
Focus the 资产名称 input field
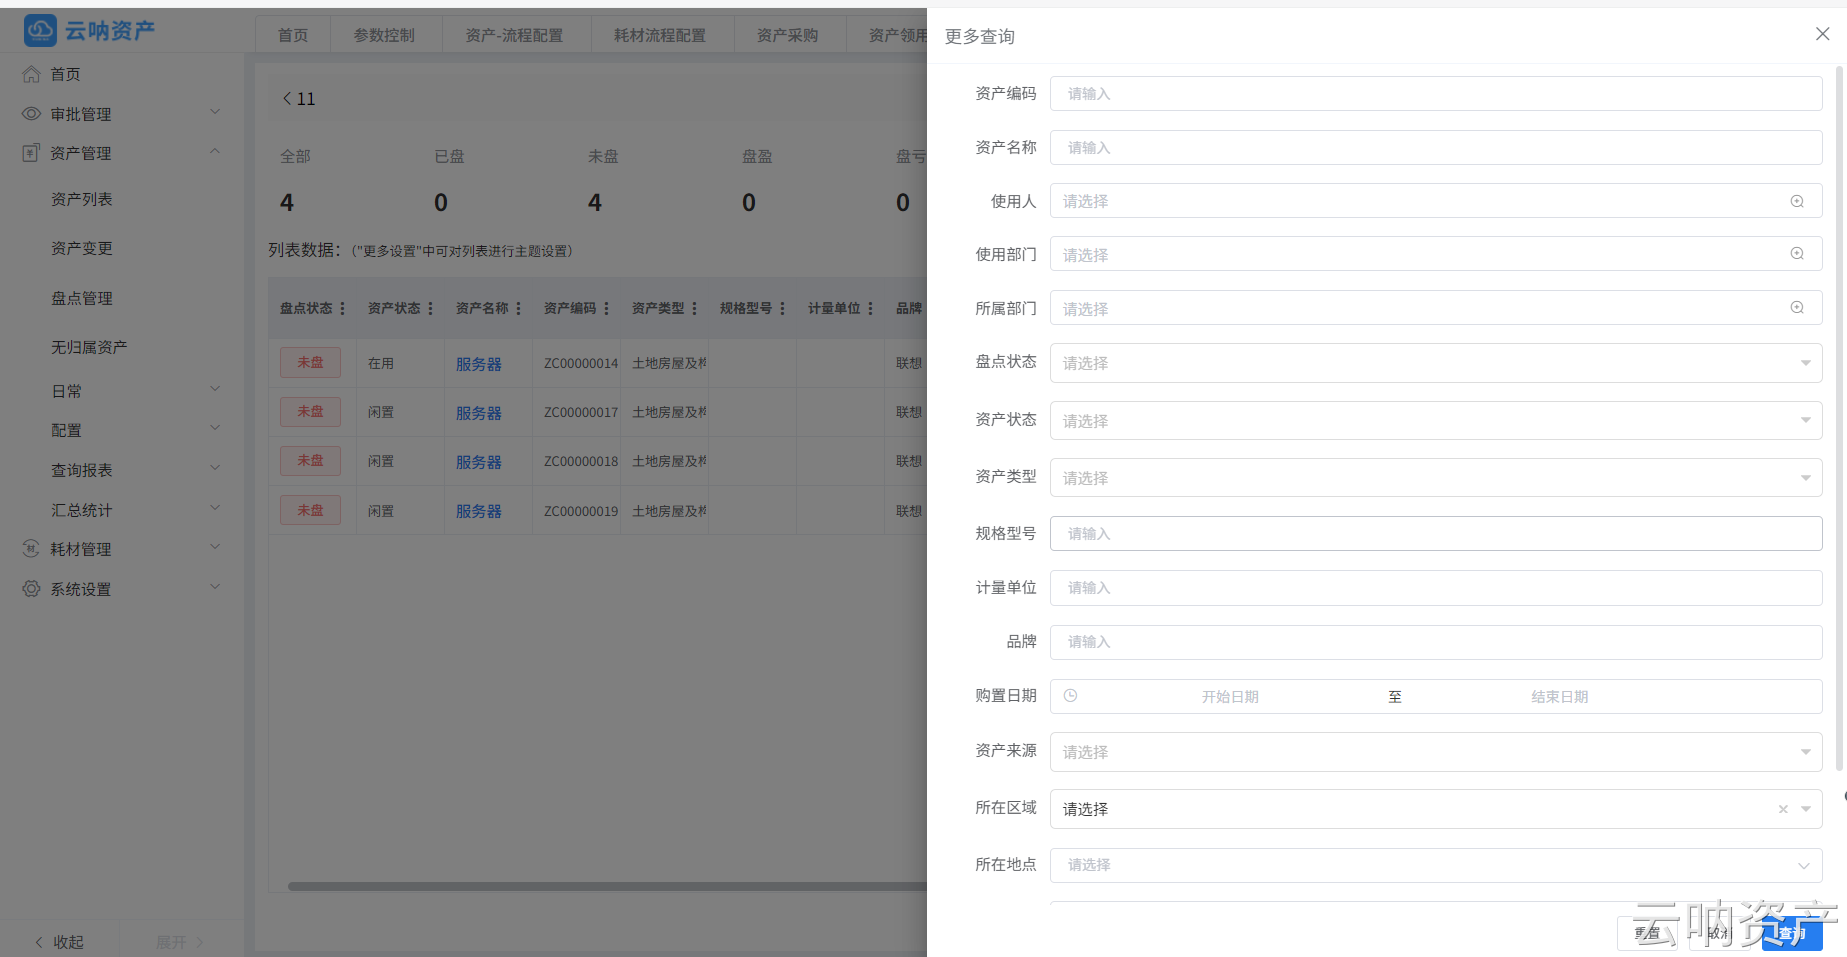pos(1436,147)
